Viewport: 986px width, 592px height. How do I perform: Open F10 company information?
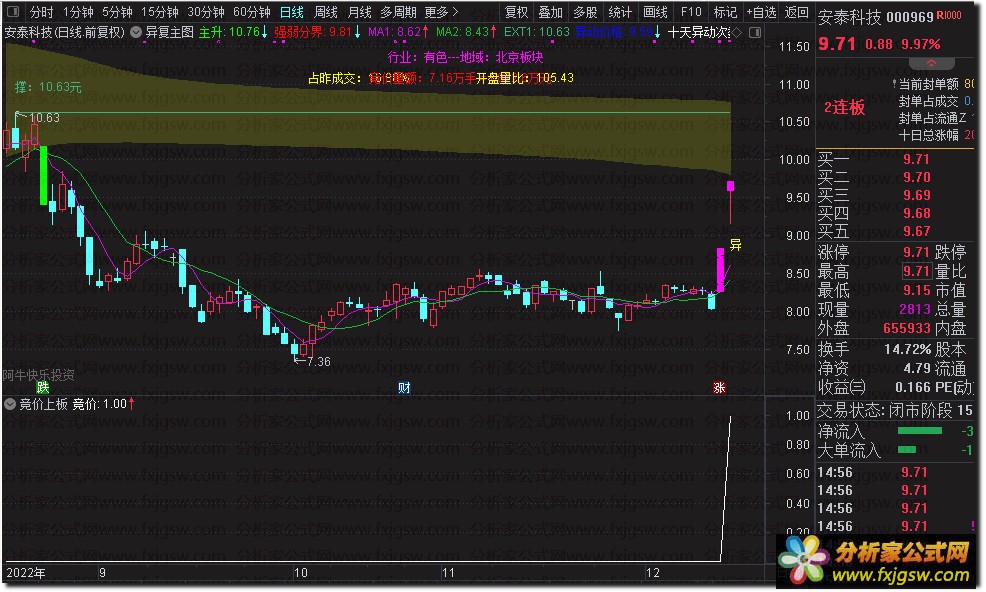pyautogui.click(x=691, y=12)
